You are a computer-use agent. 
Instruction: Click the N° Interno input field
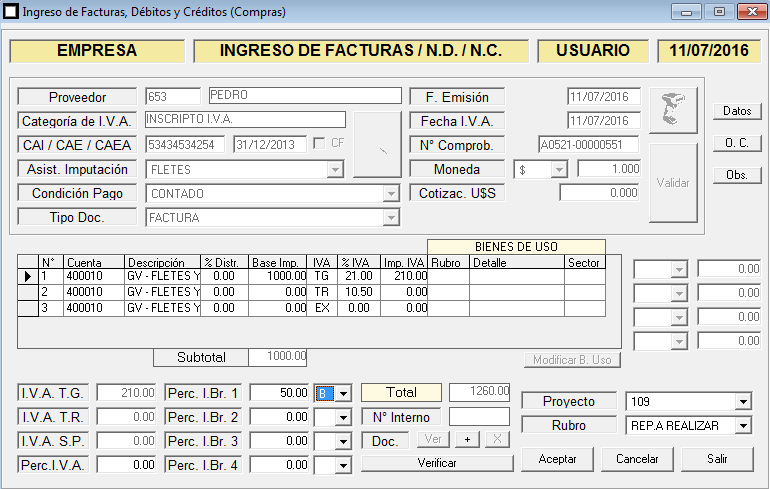coord(479,417)
